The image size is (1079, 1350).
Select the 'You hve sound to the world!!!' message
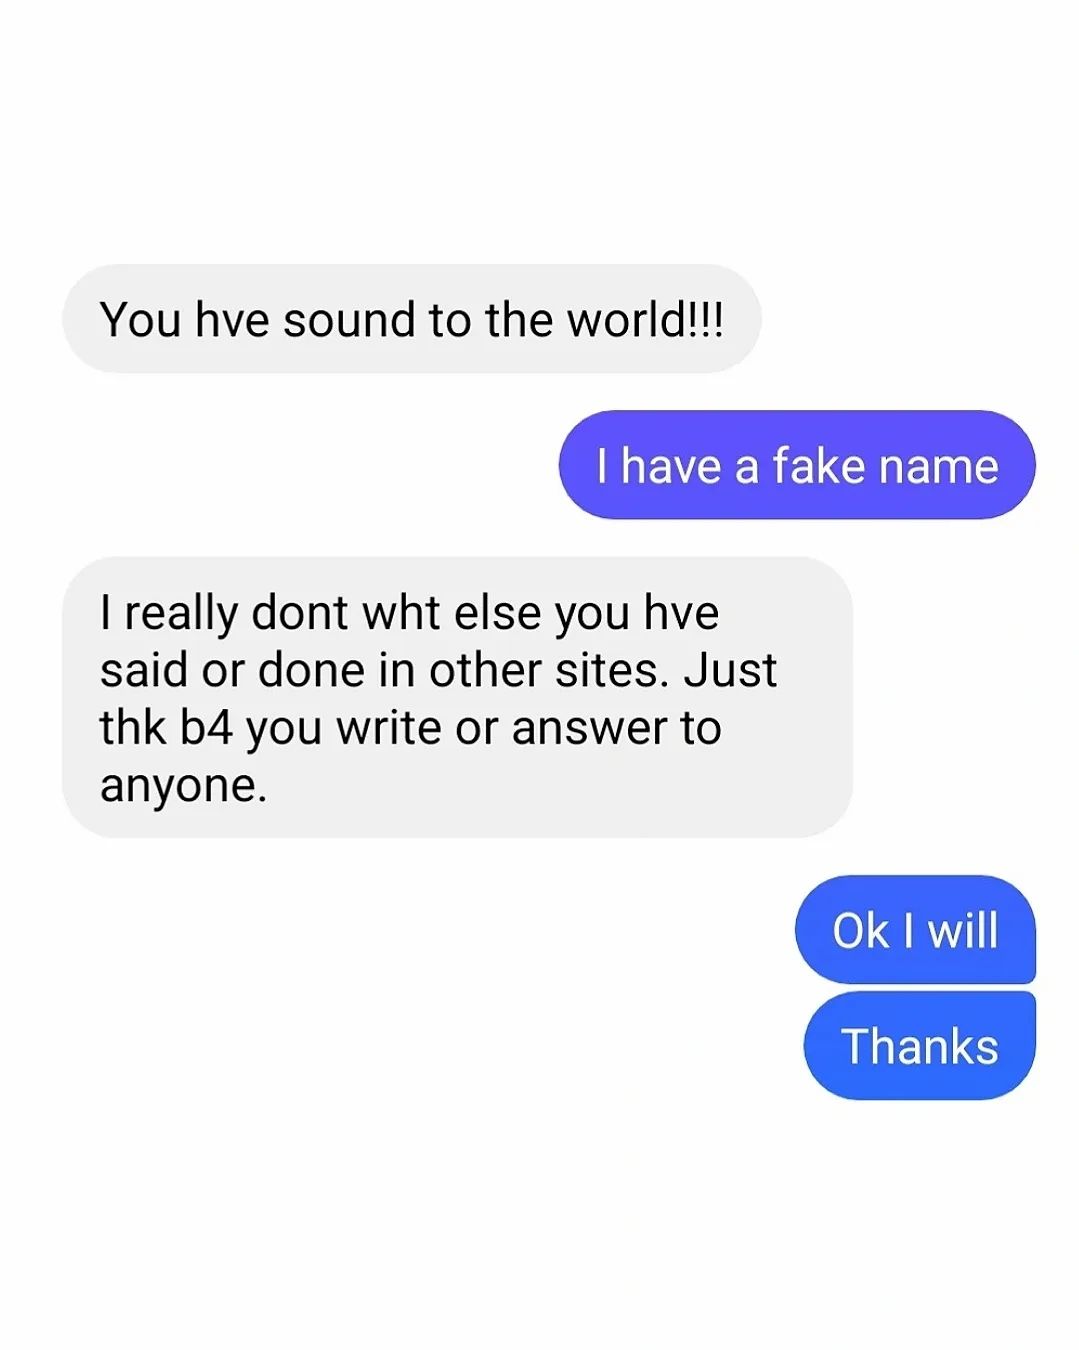click(411, 319)
